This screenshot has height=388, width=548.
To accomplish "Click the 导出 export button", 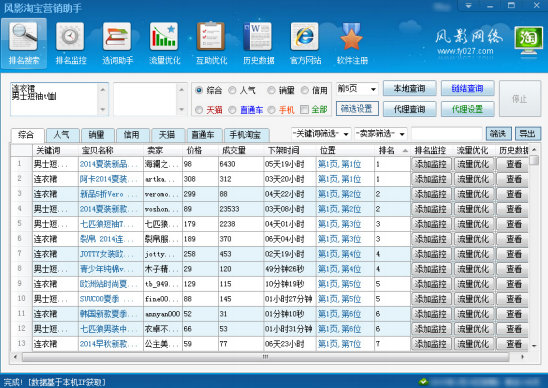I will (528, 134).
